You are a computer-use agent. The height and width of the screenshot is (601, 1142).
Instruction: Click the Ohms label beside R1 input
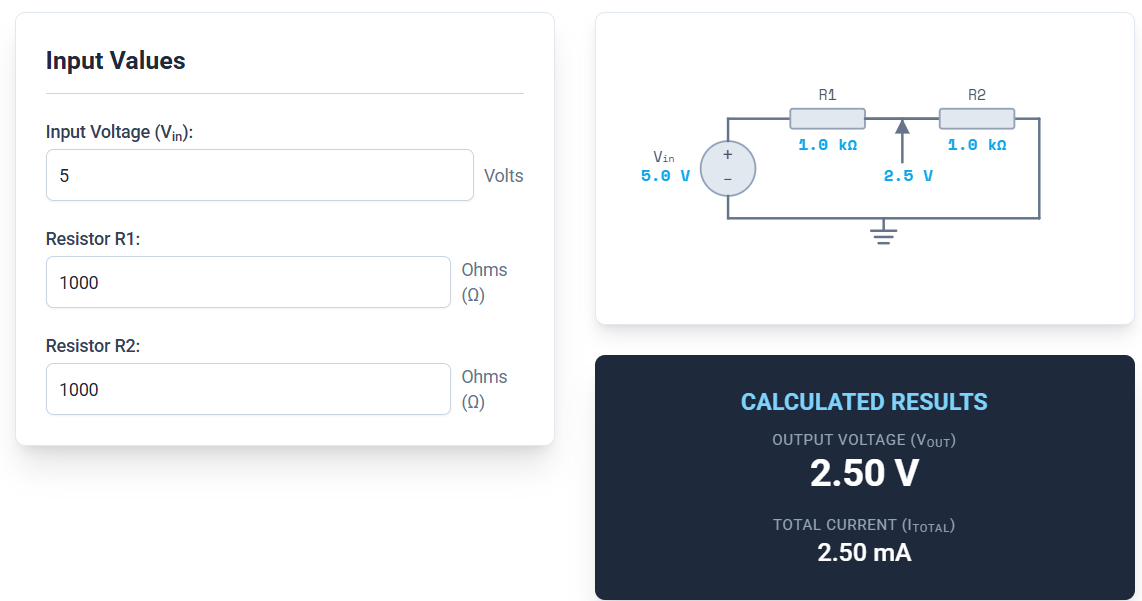coord(483,282)
